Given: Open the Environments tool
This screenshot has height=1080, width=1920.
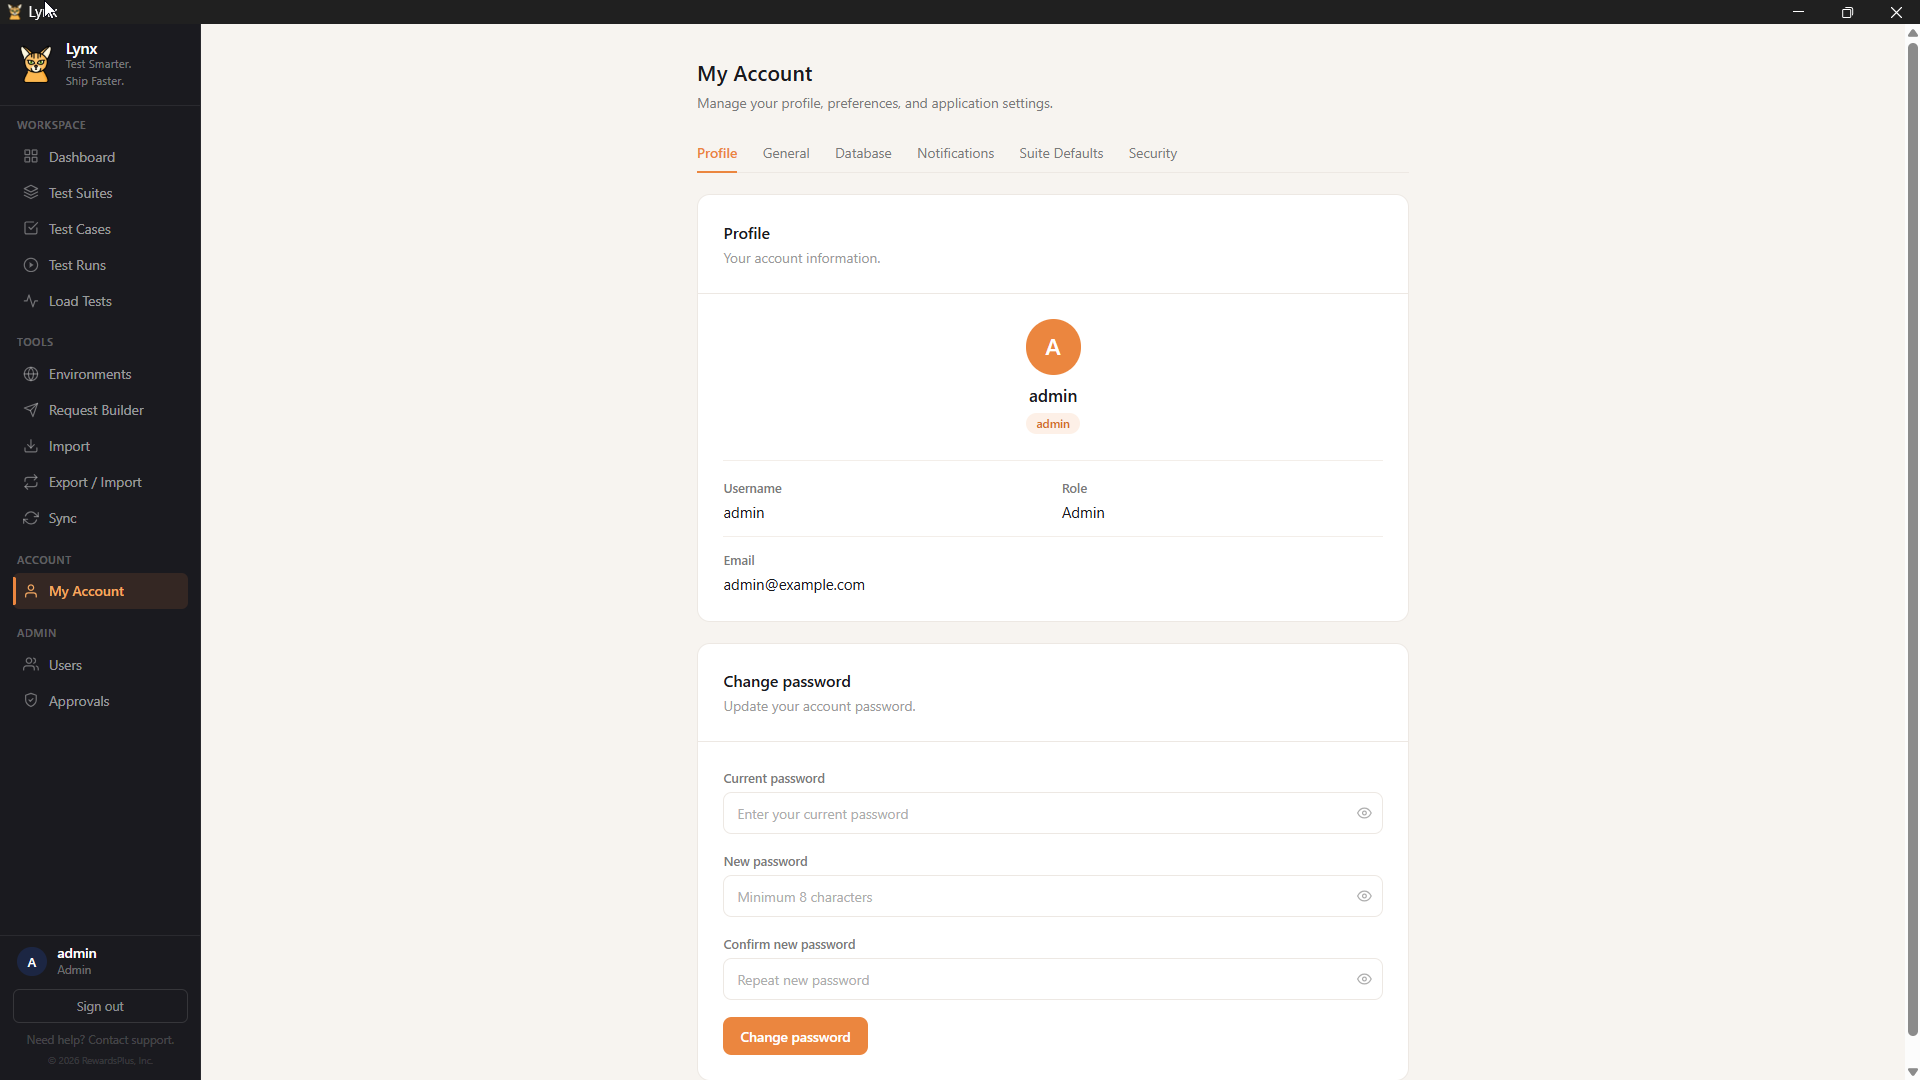Looking at the screenshot, I should click(90, 373).
